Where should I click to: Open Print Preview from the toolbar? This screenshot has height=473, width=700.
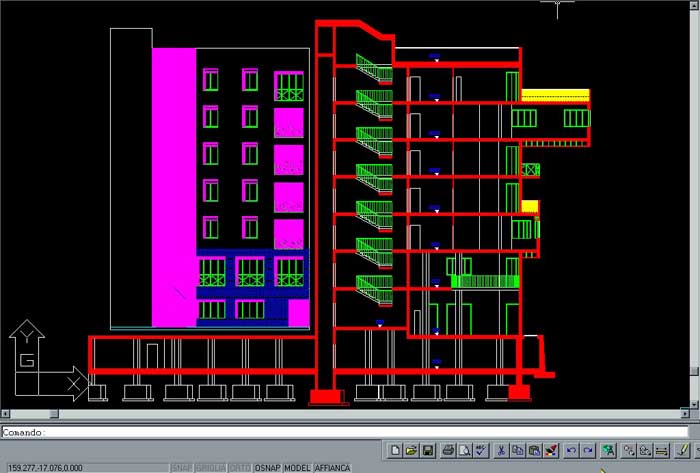click(x=465, y=451)
